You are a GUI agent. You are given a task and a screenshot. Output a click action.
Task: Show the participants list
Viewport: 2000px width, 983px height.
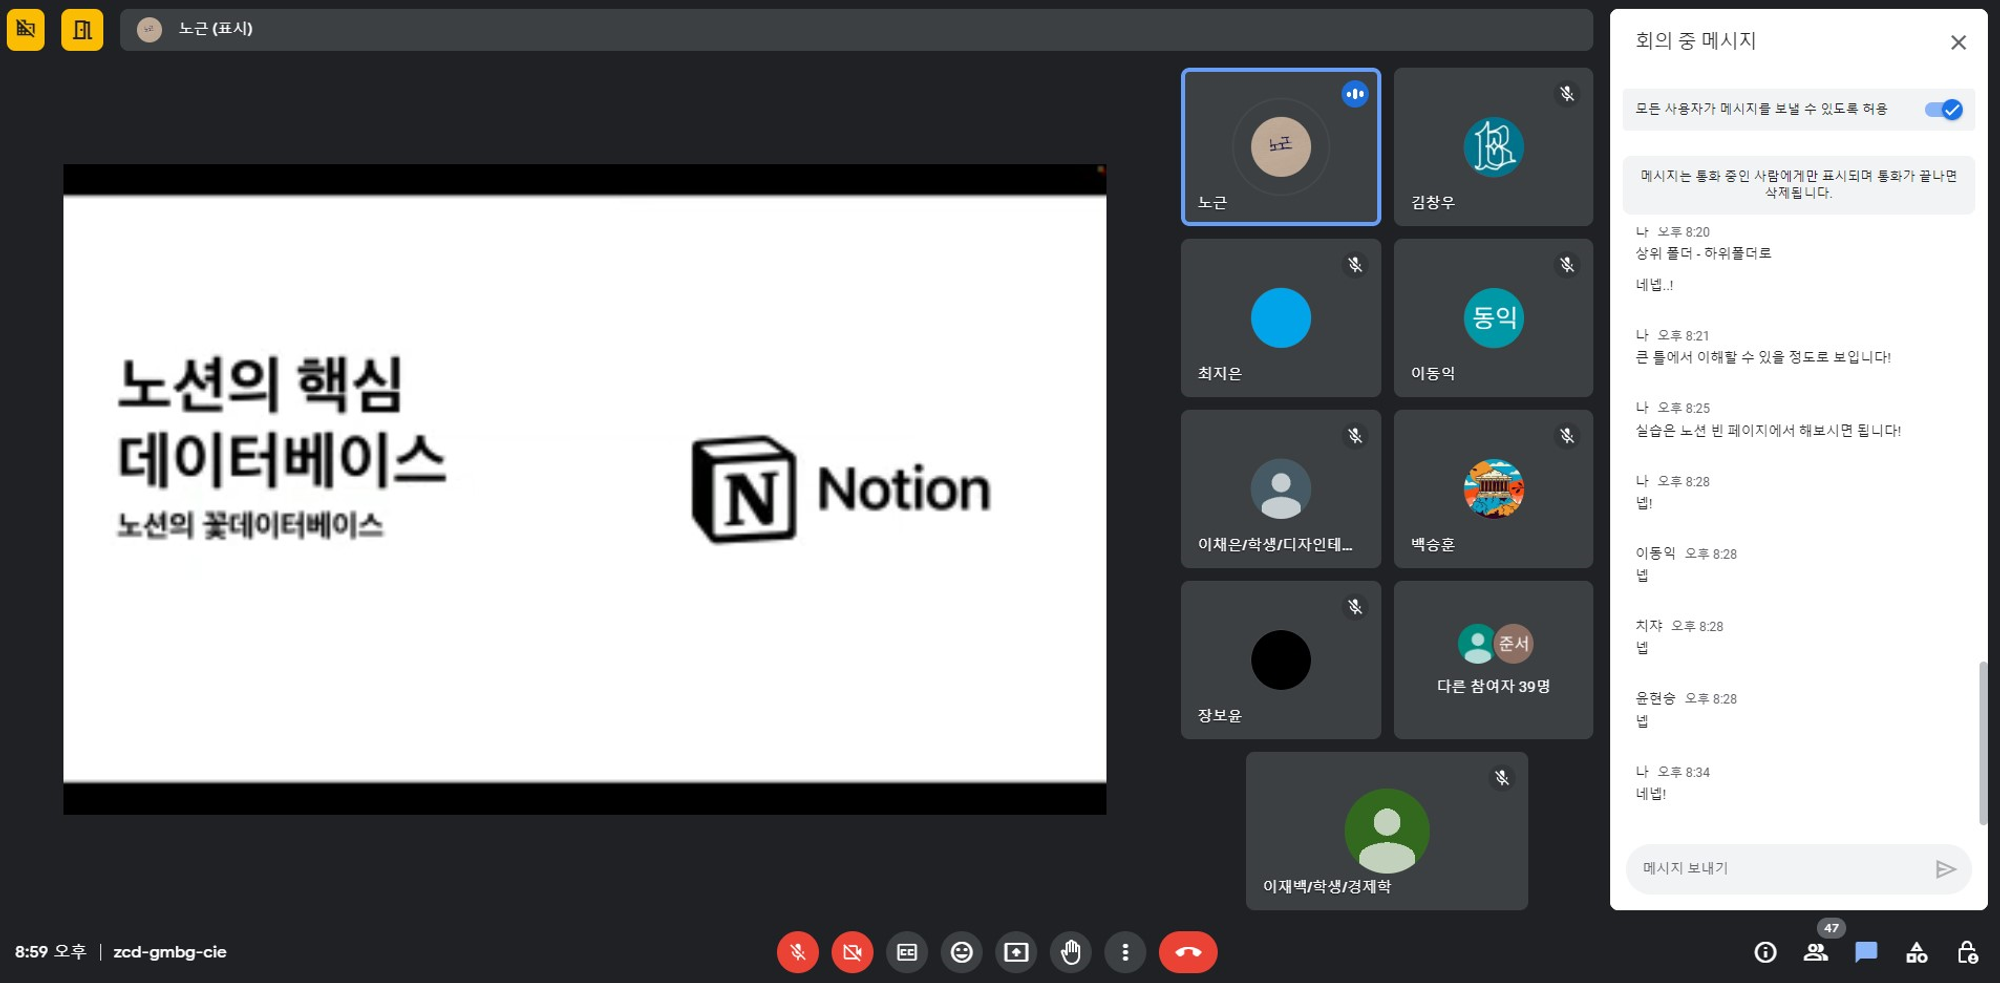(x=1816, y=952)
